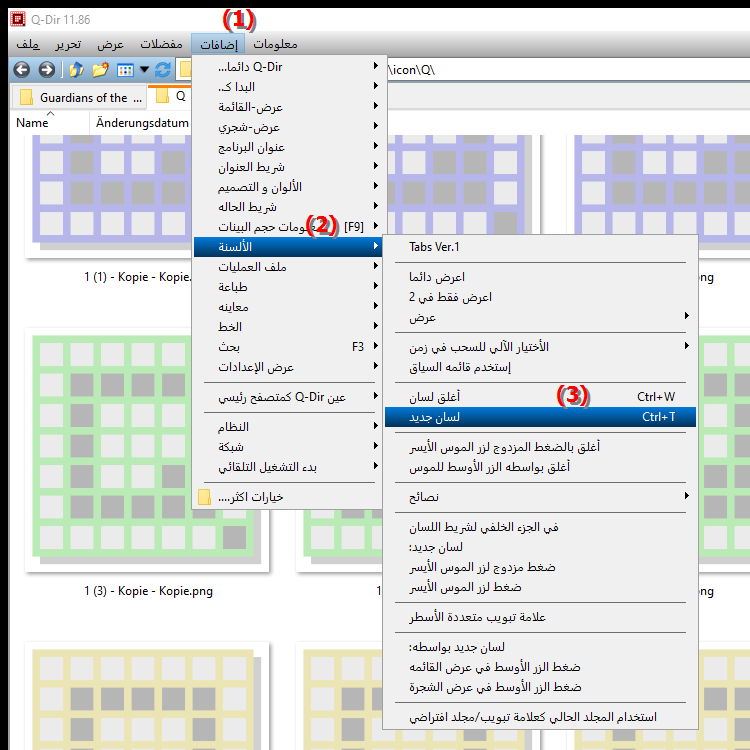Click the blue Refresh arrows icon

click(x=163, y=70)
